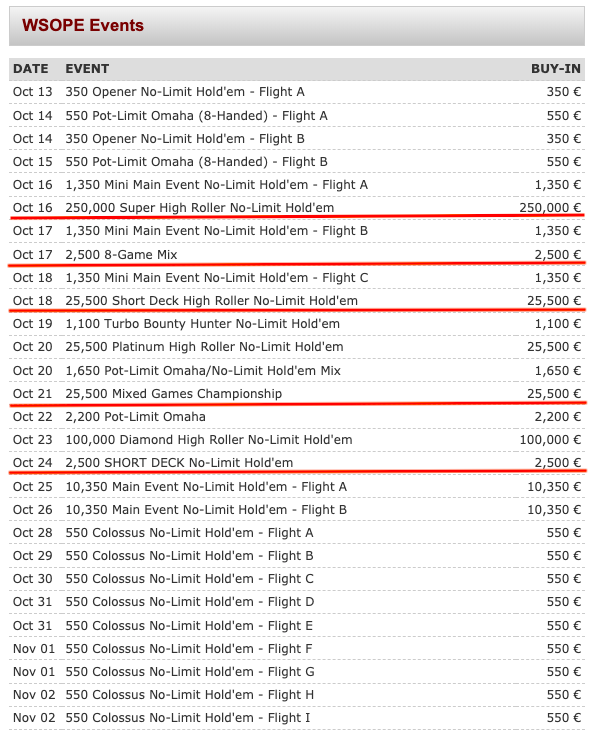
Task: Select 100,000 Diamond High Roller event
Action: 209,439
